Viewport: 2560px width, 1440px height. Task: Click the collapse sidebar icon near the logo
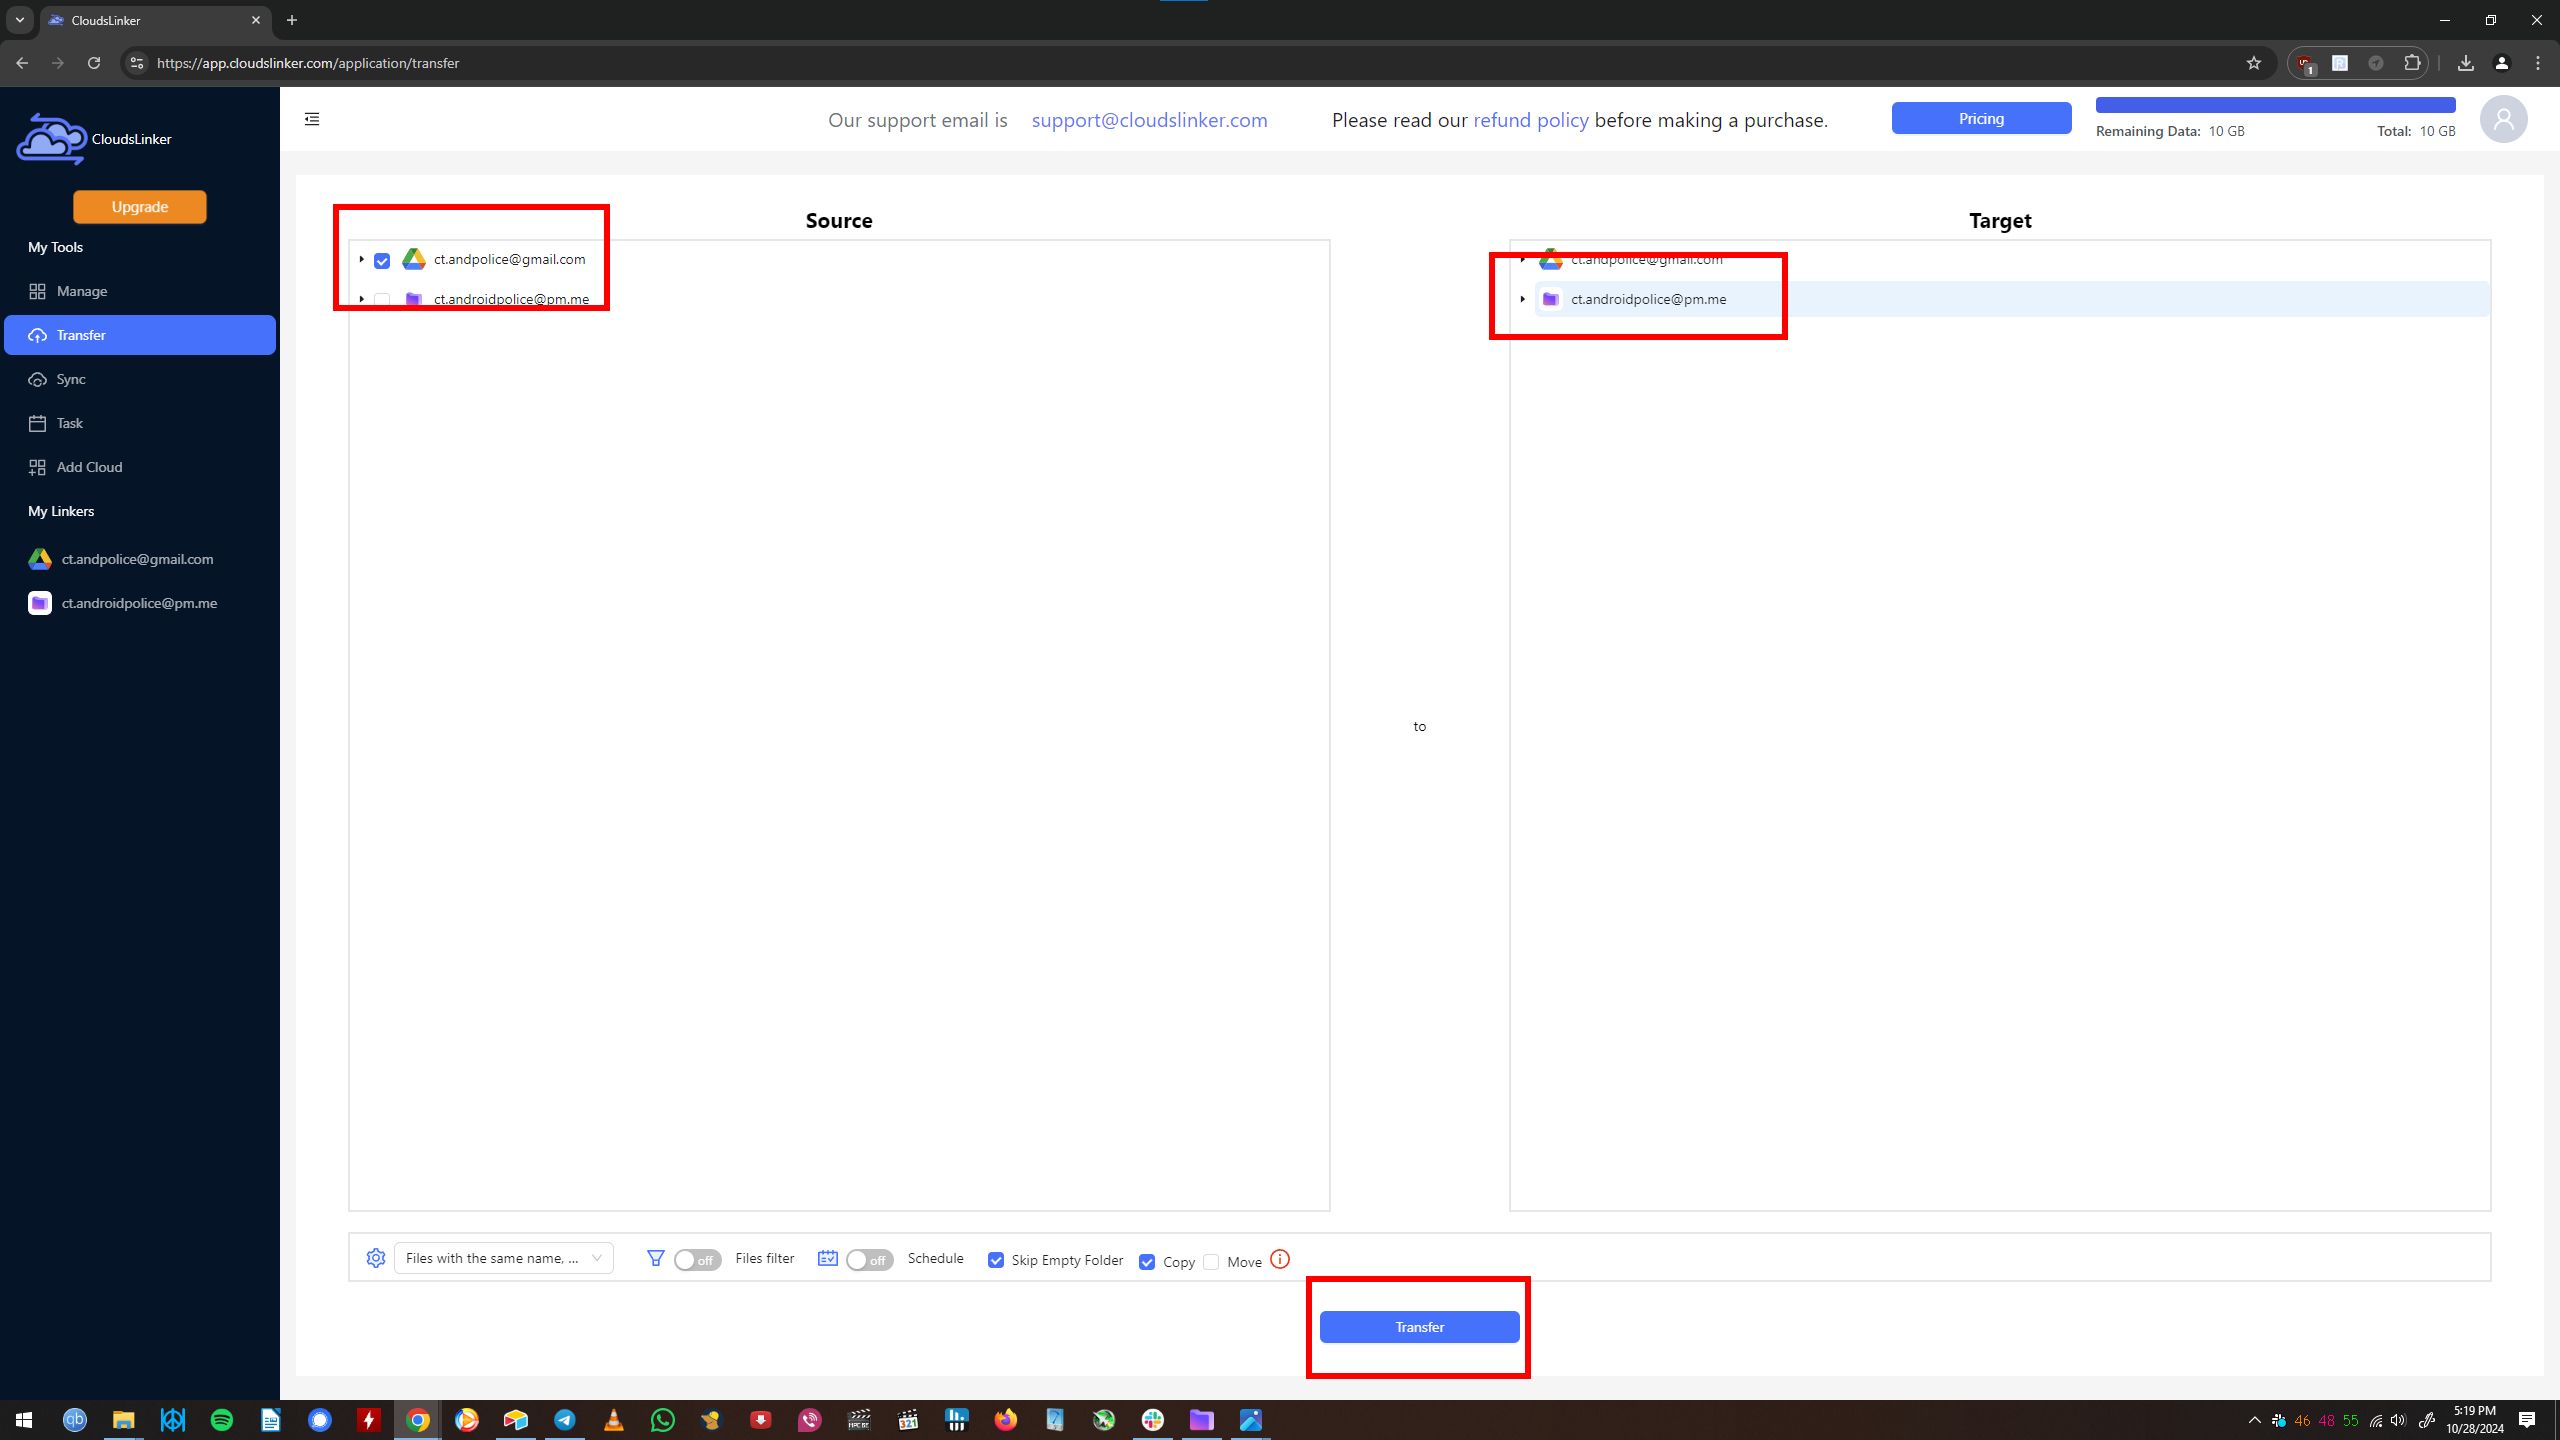pyautogui.click(x=312, y=118)
